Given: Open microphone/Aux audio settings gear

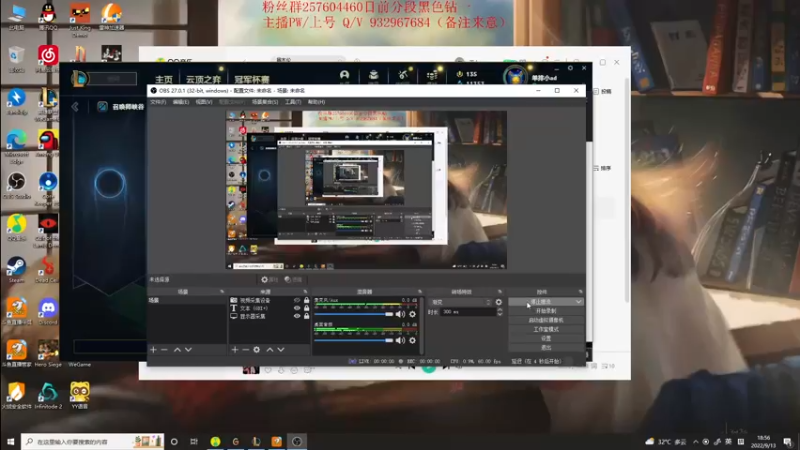Looking at the screenshot, I should coord(412,314).
